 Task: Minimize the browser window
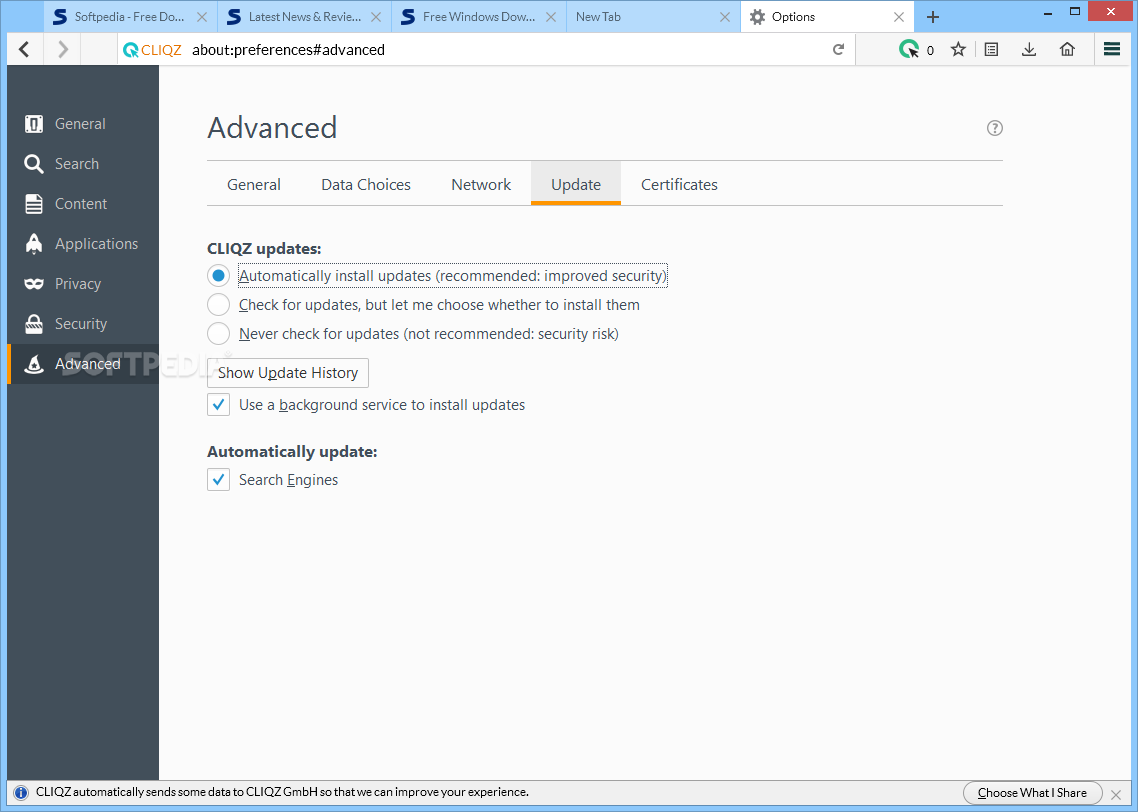click(1048, 12)
